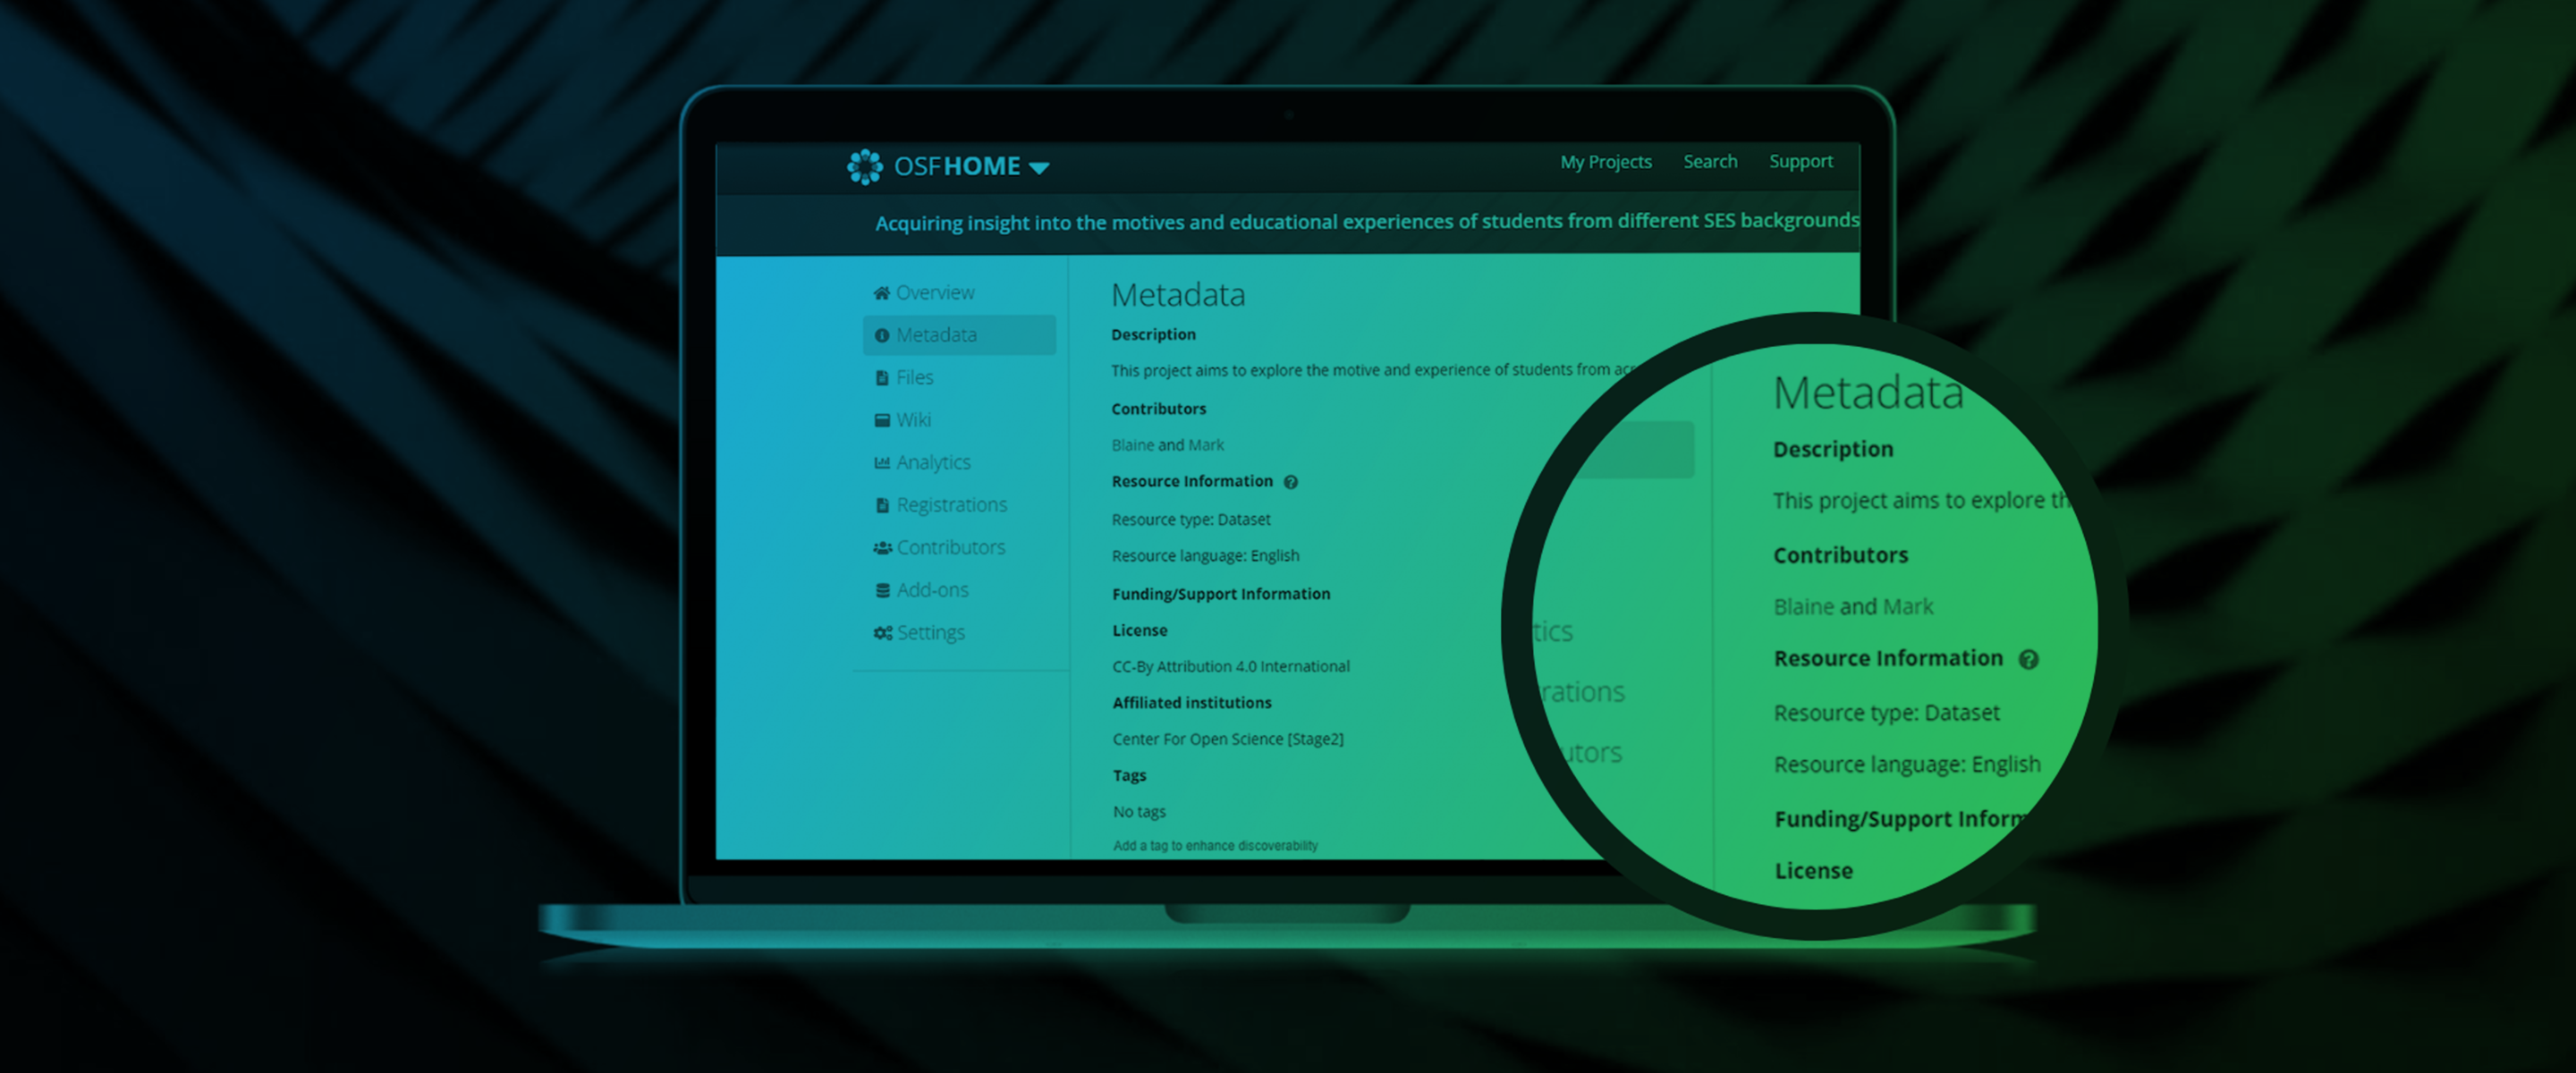Click the Contributors people icon in sidebar
The image size is (2576, 1073).
[882, 548]
